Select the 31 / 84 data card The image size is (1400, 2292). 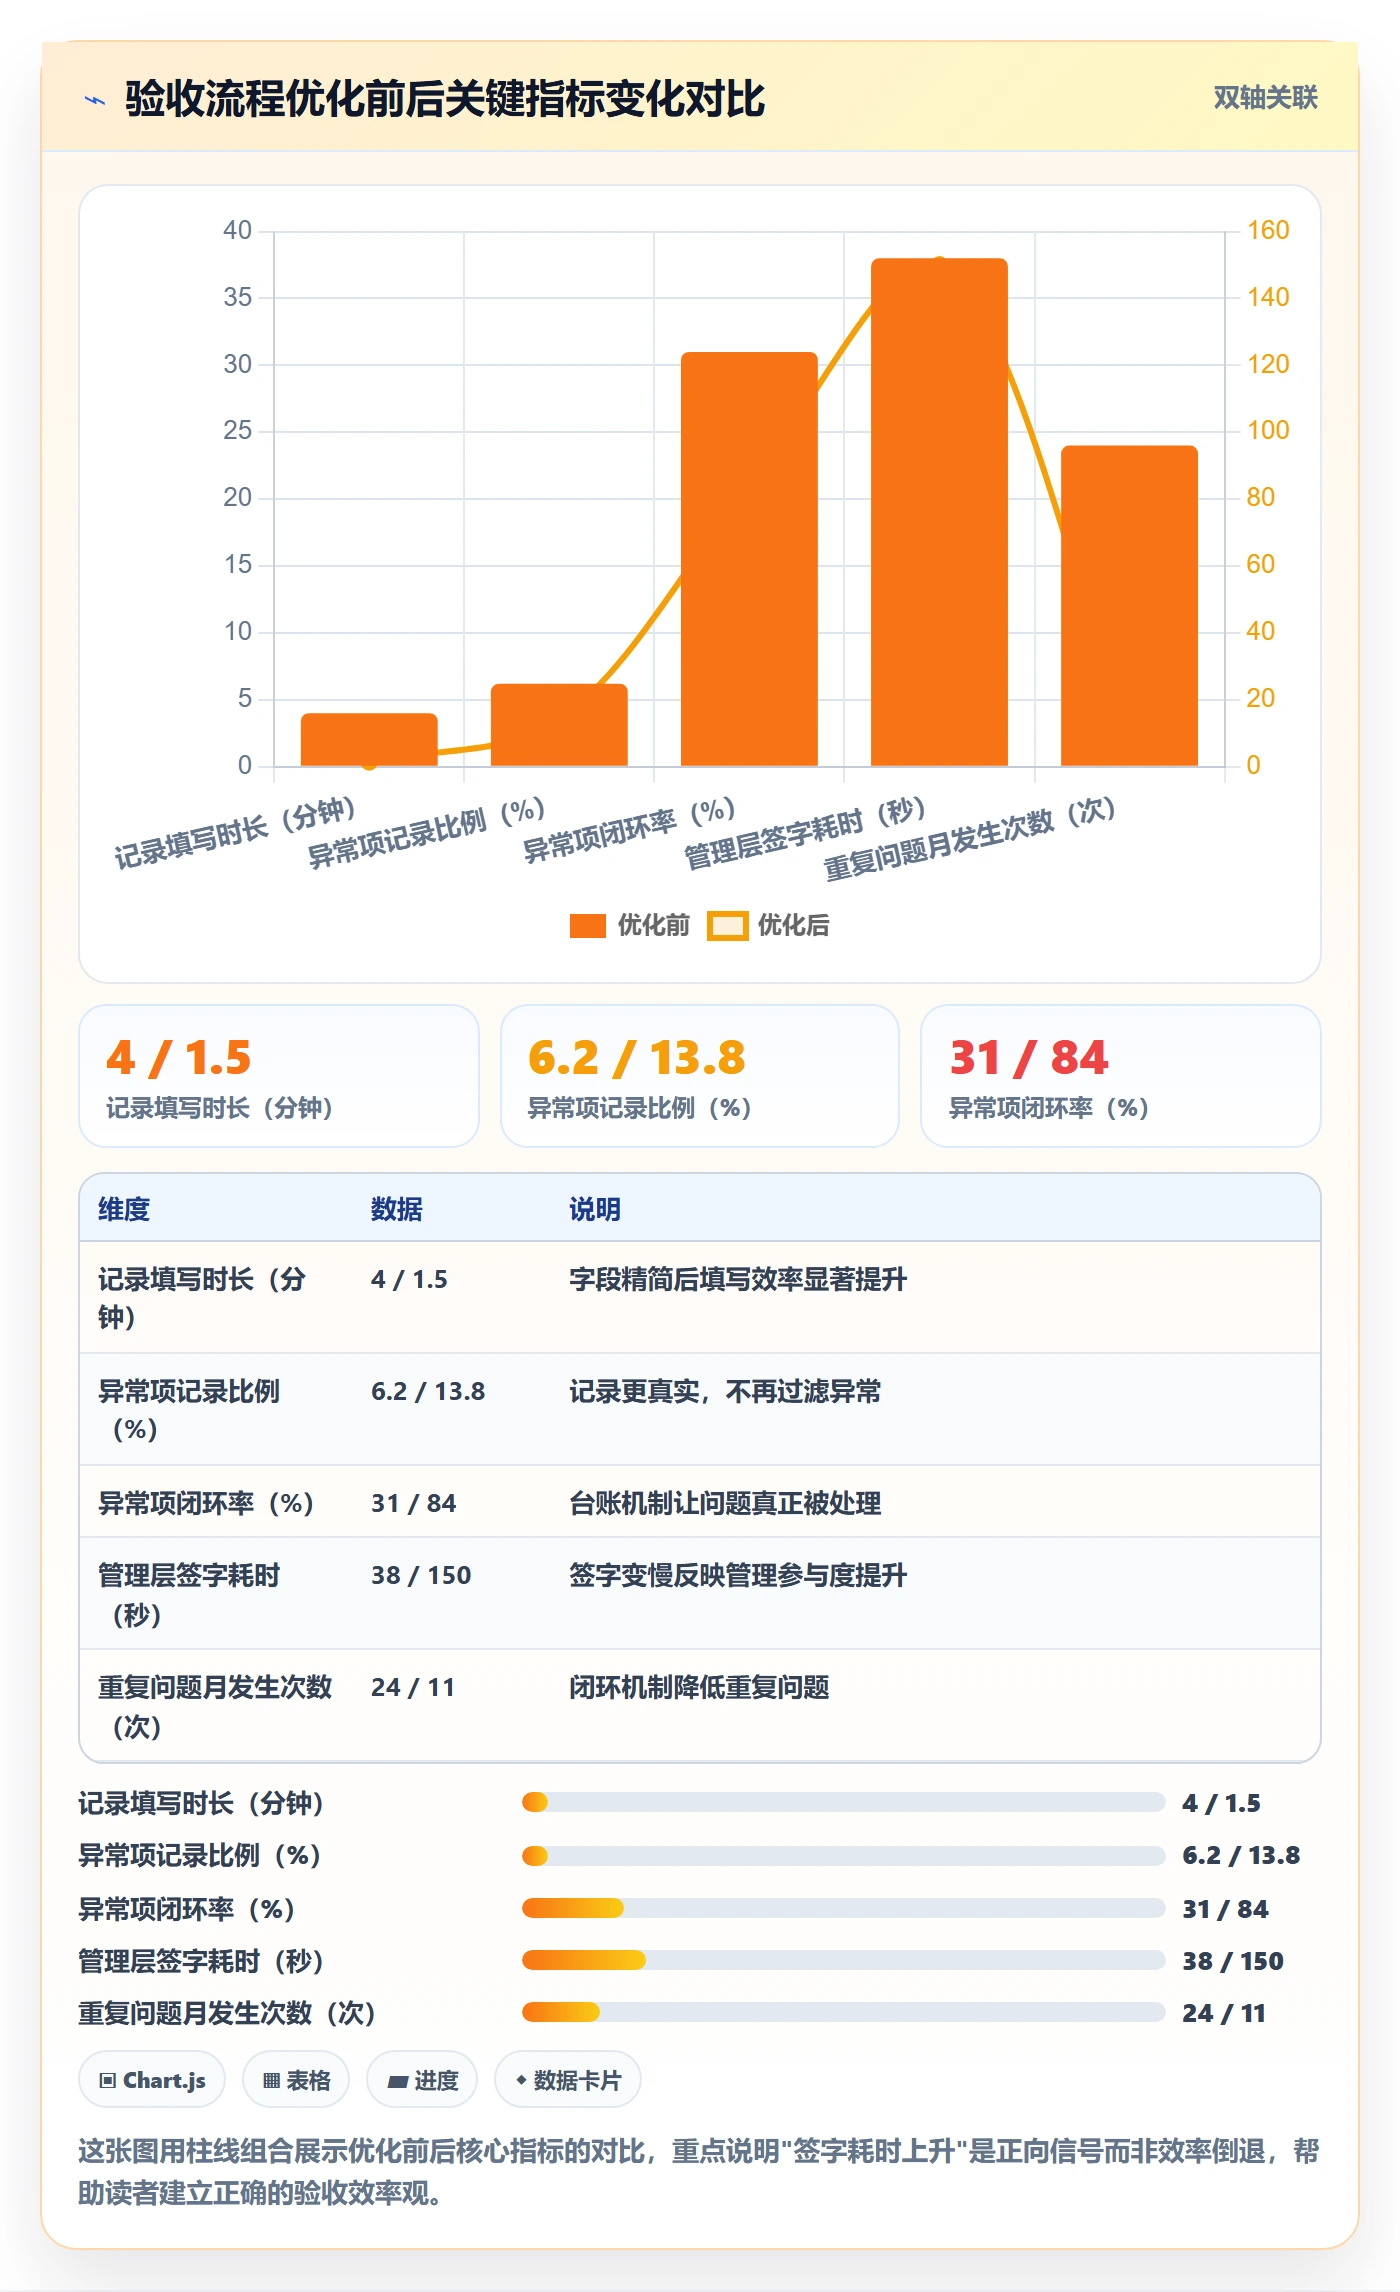pyautogui.click(x=1121, y=1076)
